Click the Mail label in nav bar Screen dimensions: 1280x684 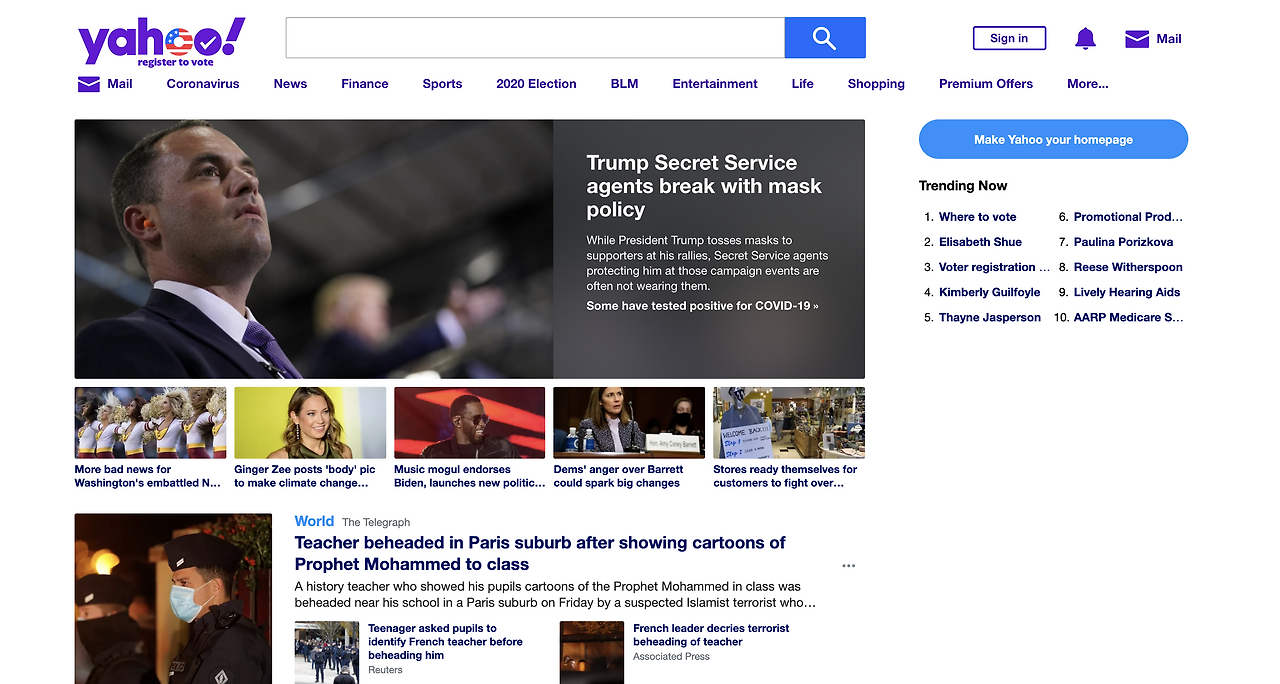click(120, 84)
